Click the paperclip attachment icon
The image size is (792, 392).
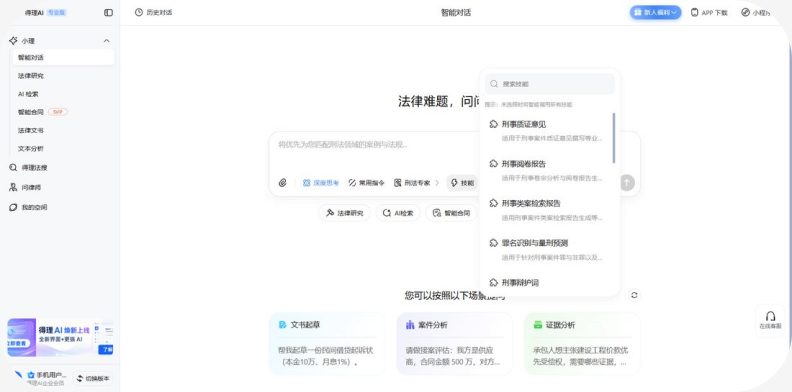pyautogui.click(x=283, y=183)
